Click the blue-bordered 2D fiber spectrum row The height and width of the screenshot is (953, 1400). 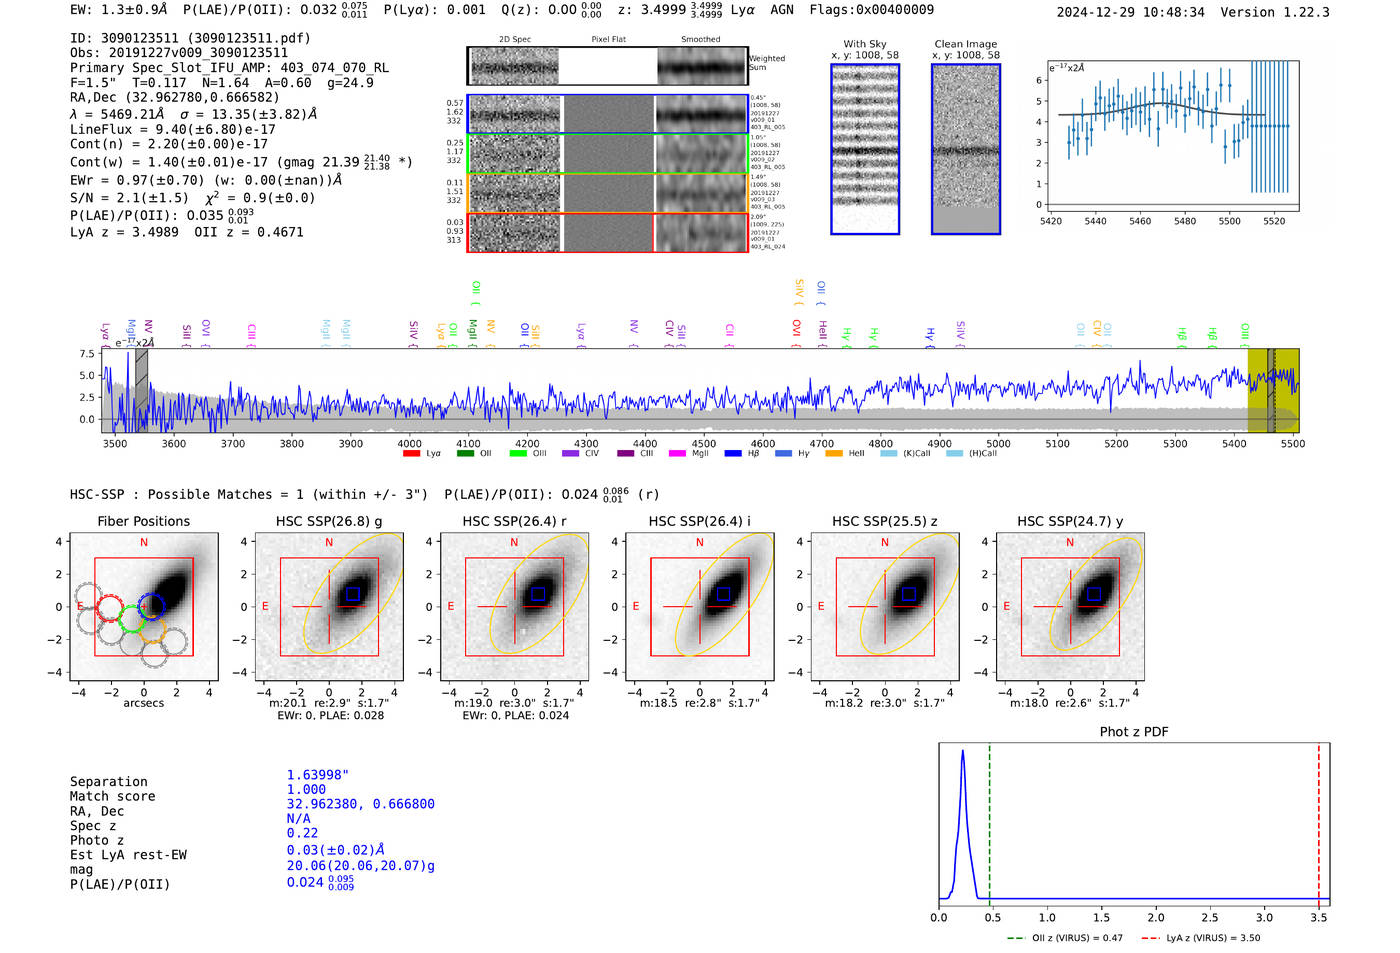click(x=607, y=114)
